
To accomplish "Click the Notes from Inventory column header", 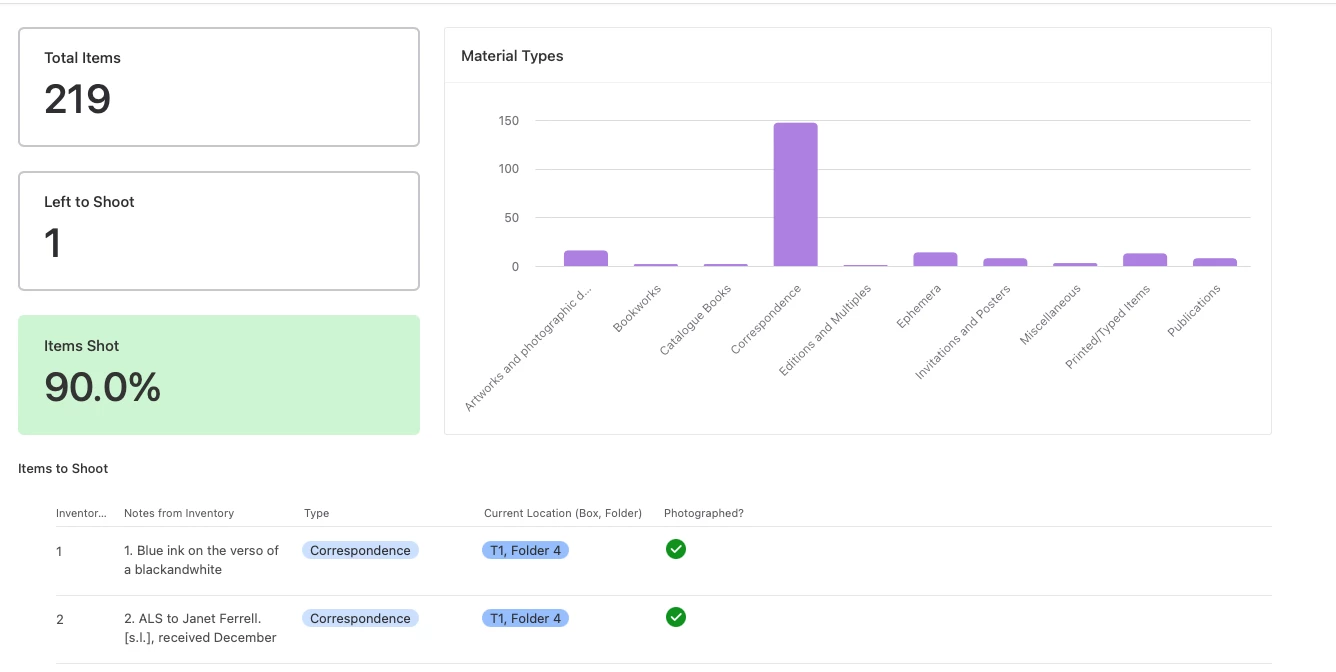I will pyautogui.click(x=179, y=513).
